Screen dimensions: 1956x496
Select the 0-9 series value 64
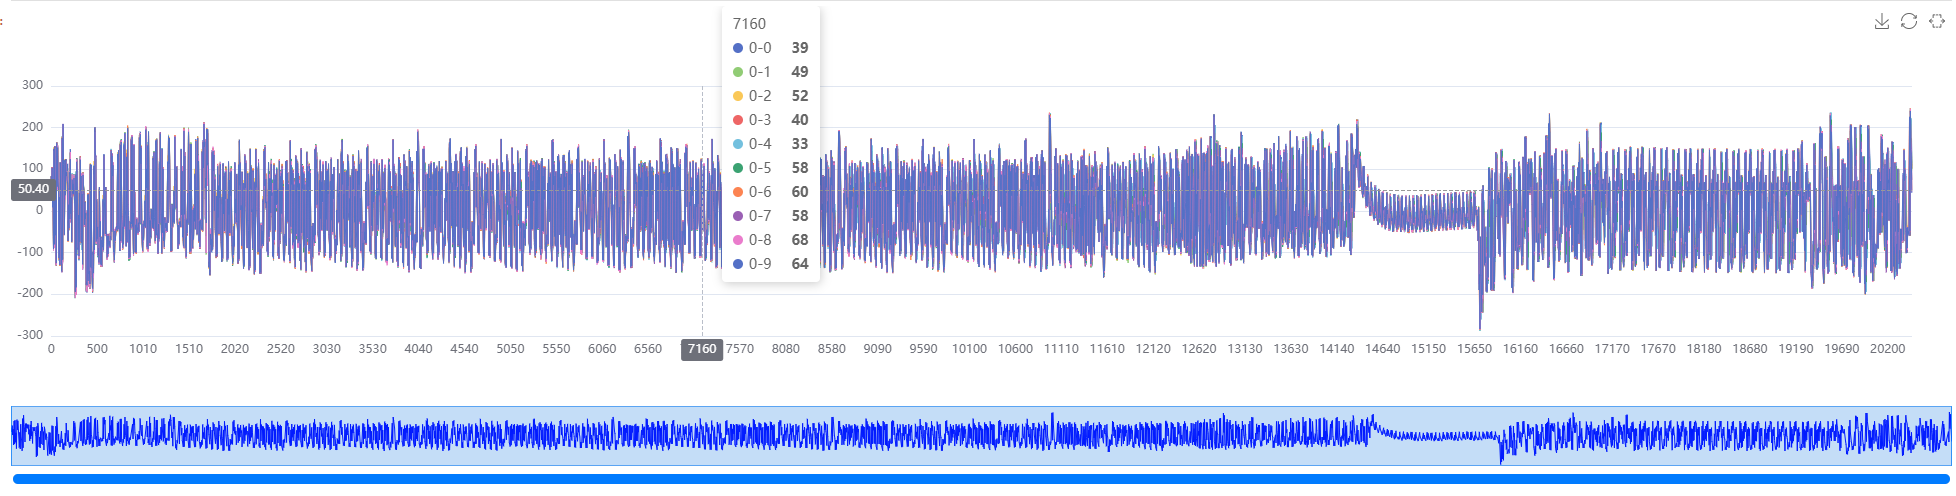(799, 264)
